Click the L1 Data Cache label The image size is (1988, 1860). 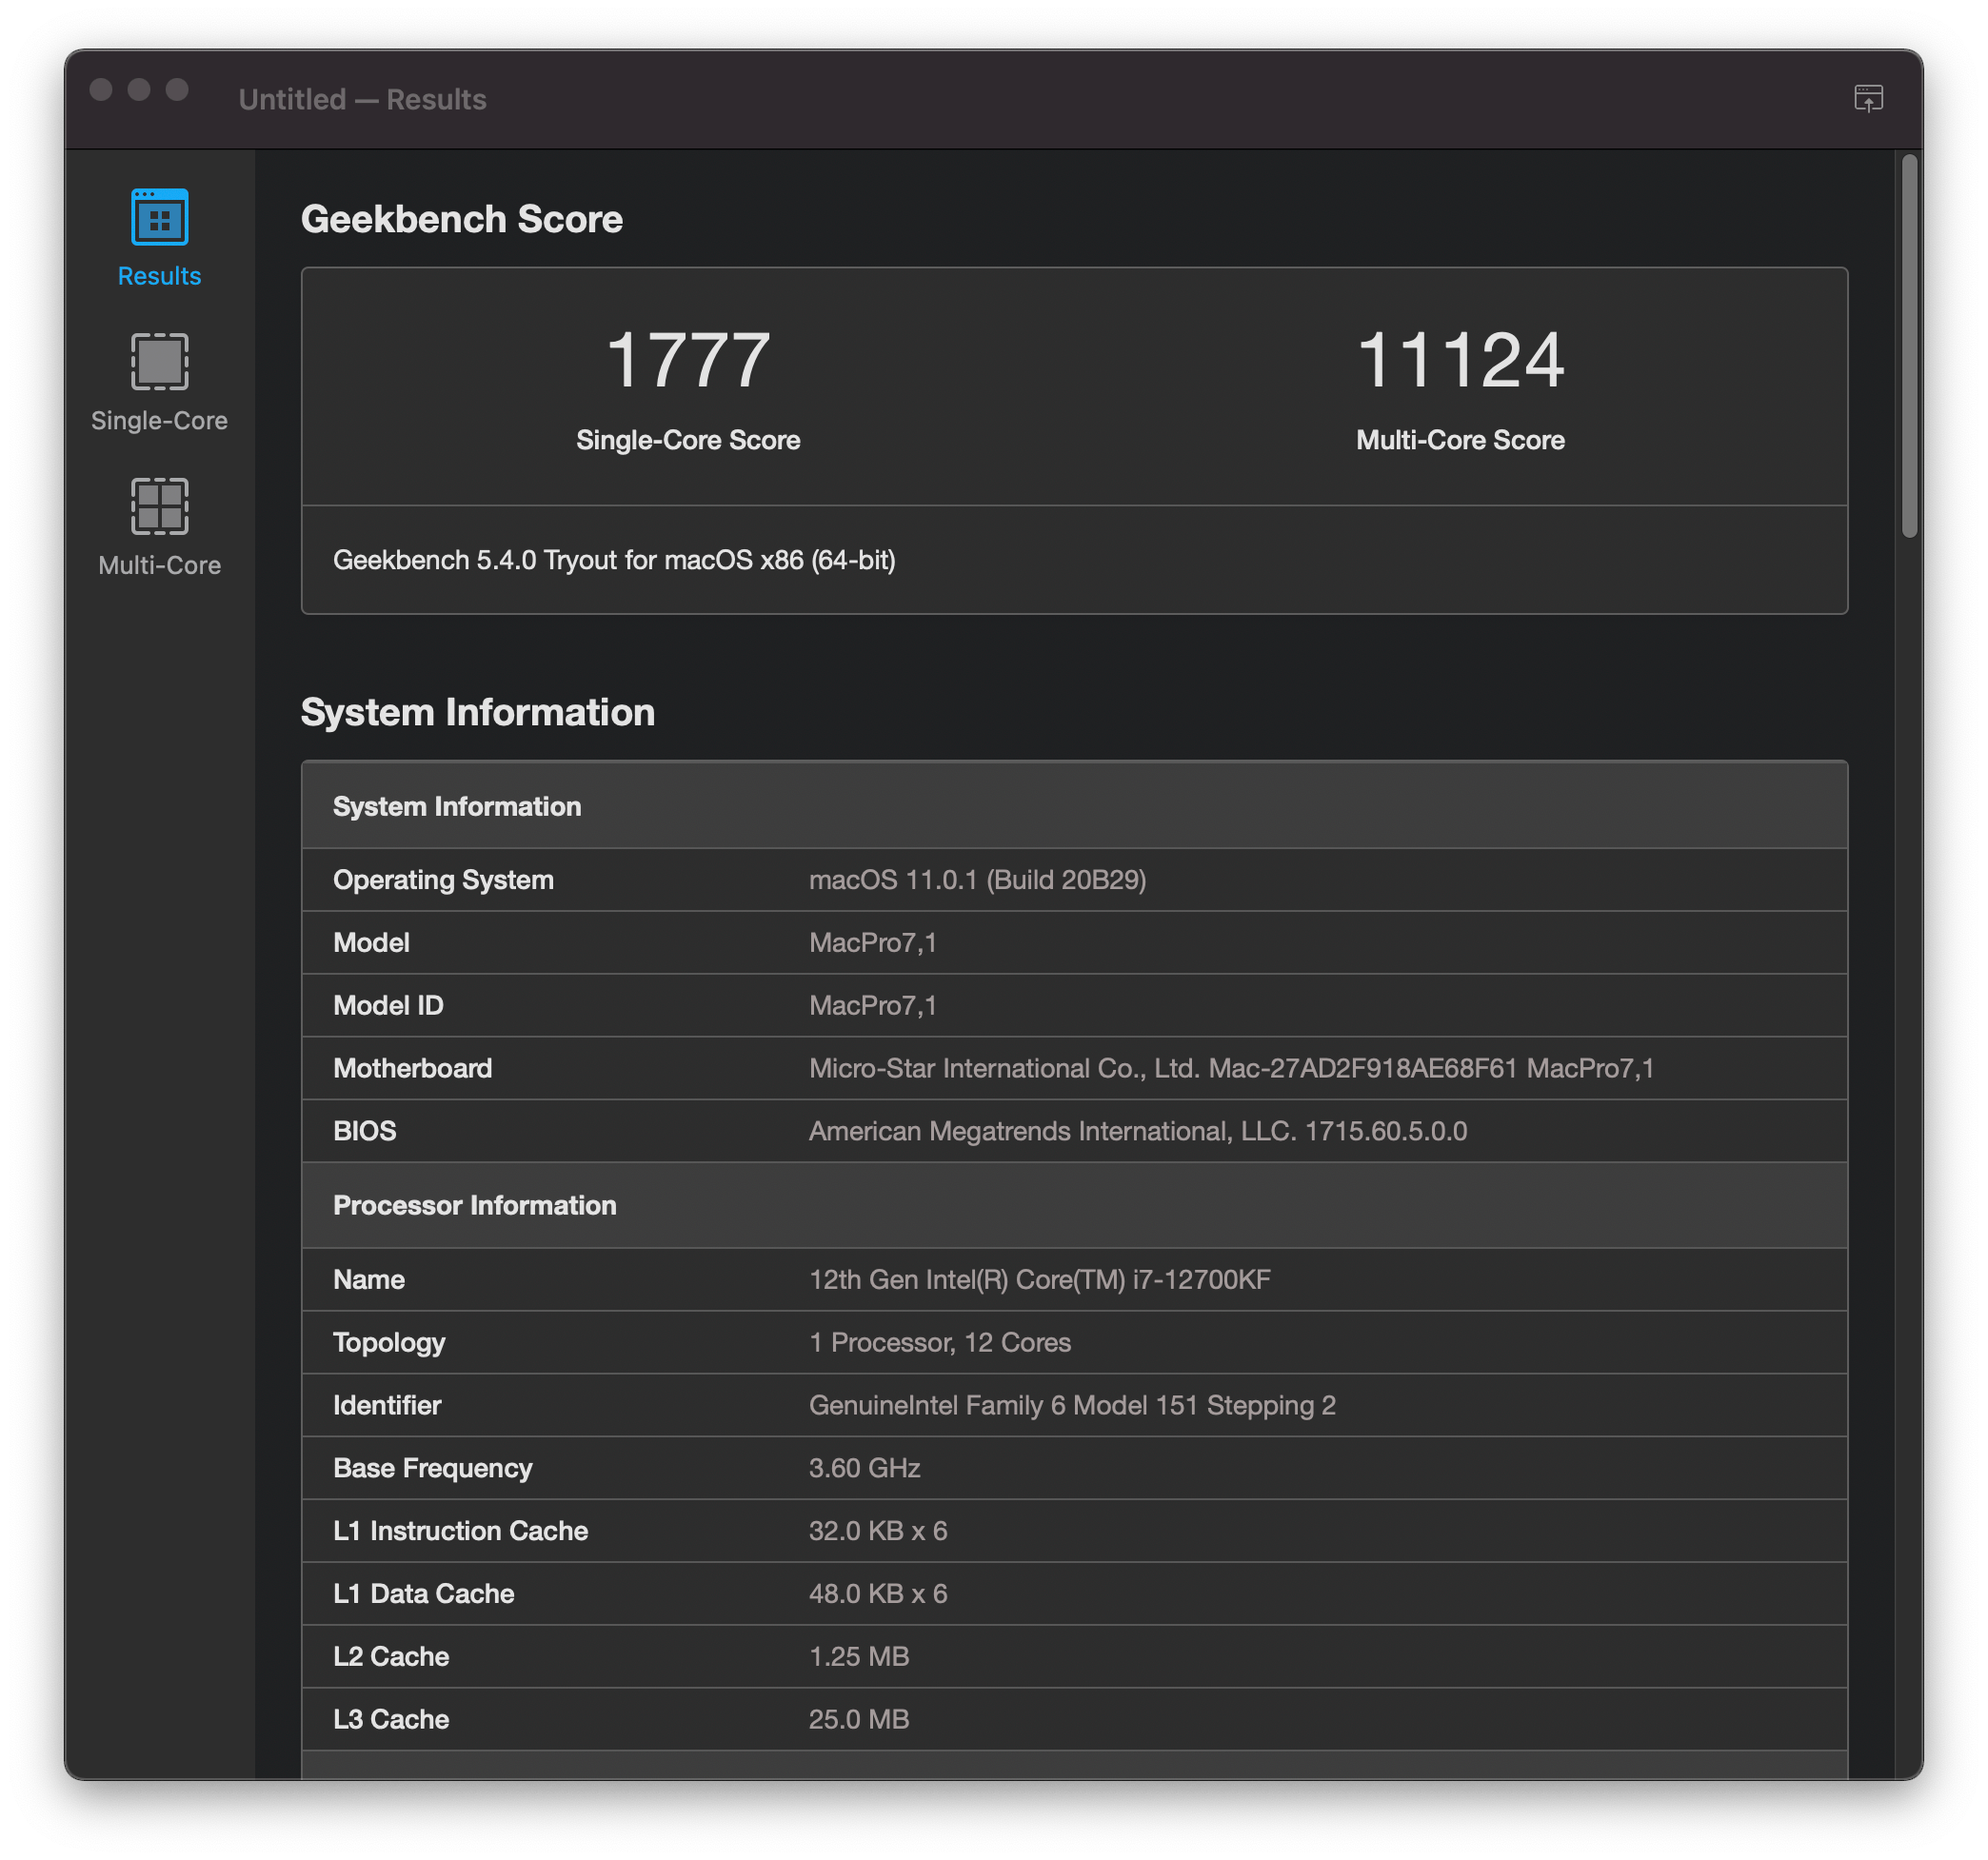[423, 1594]
